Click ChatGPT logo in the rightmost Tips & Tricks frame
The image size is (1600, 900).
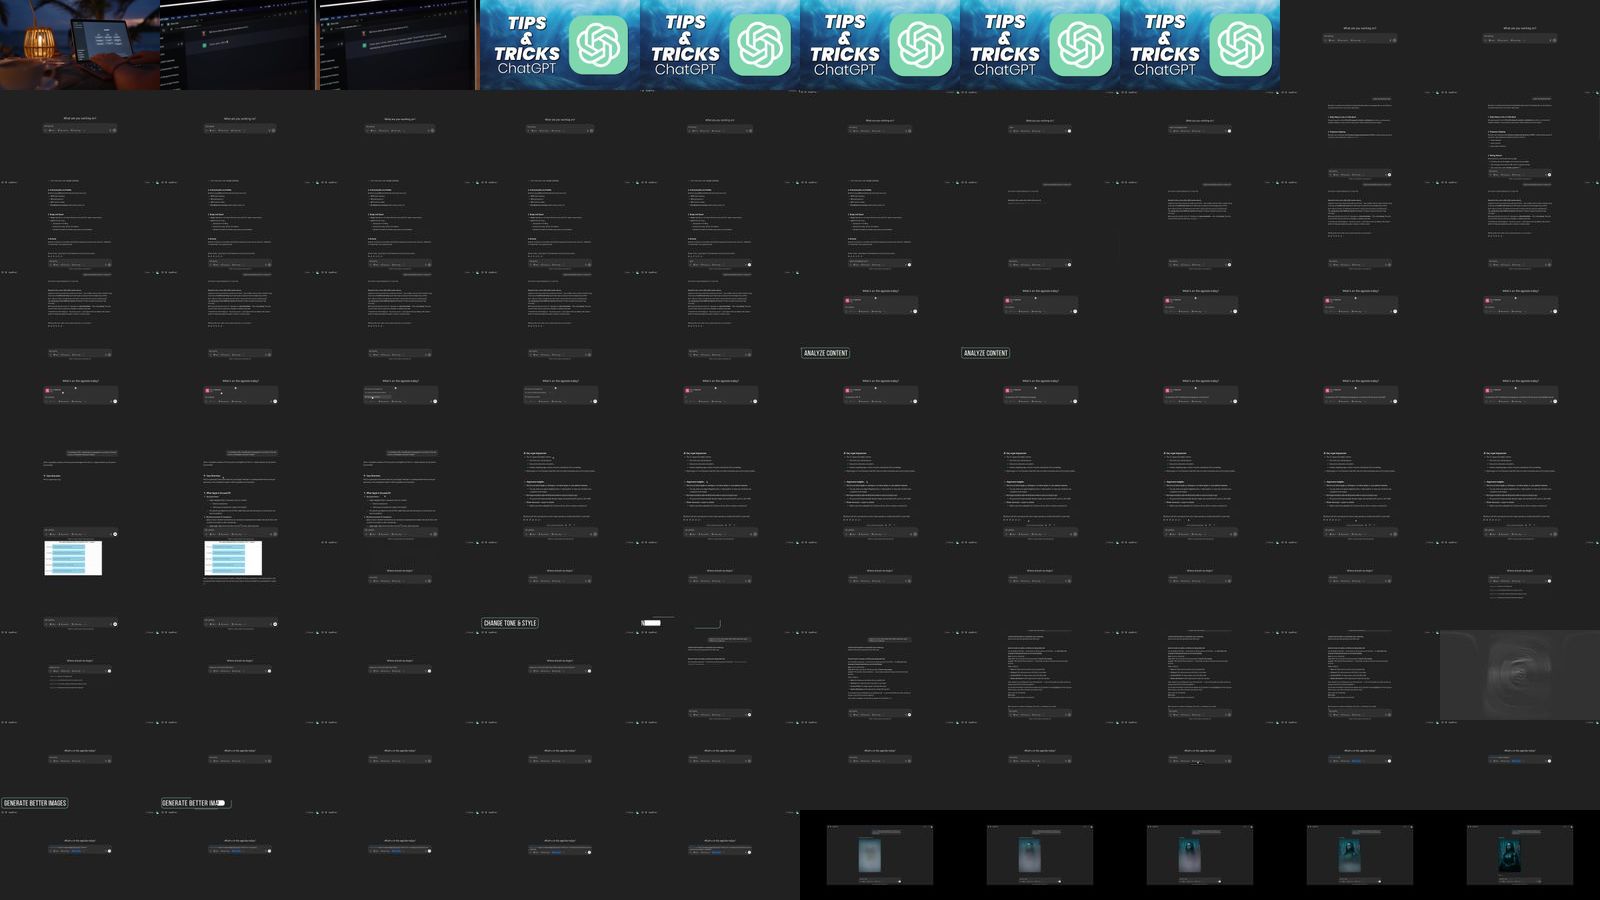click(1239, 45)
